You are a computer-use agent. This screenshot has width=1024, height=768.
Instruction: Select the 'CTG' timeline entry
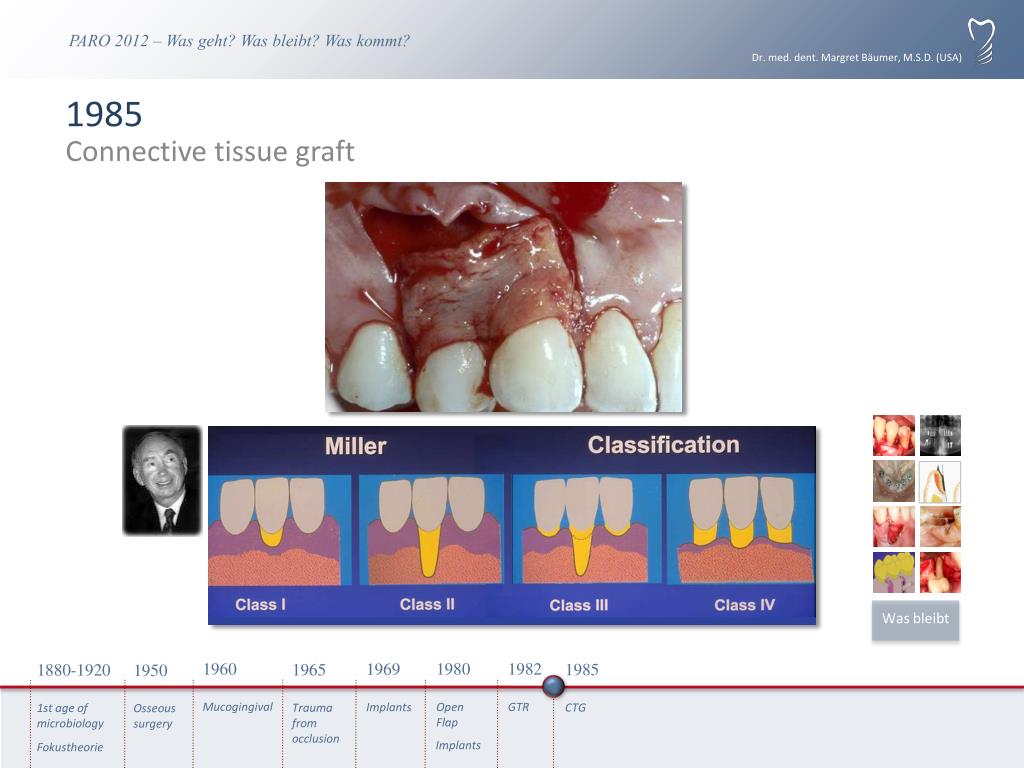point(575,707)
